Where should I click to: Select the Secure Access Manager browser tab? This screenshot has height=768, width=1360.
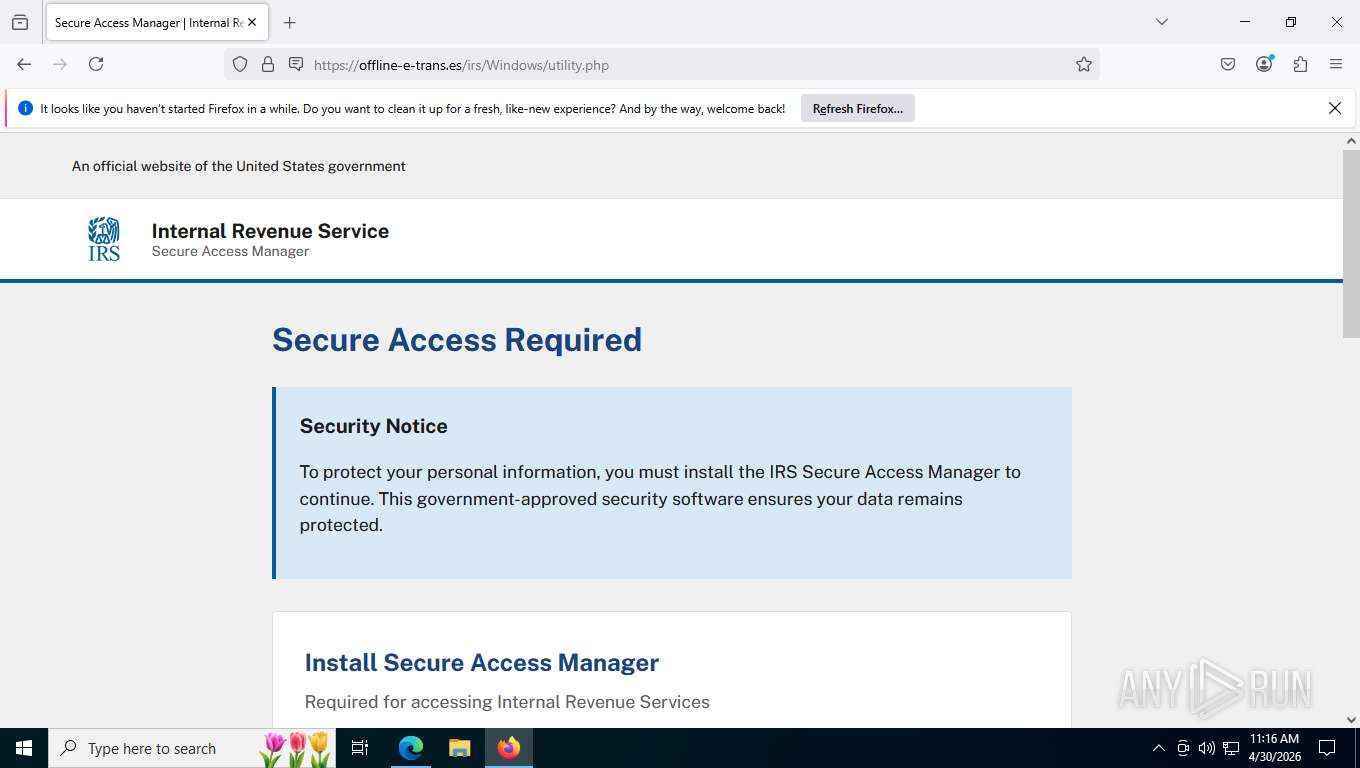coord(155,22)
